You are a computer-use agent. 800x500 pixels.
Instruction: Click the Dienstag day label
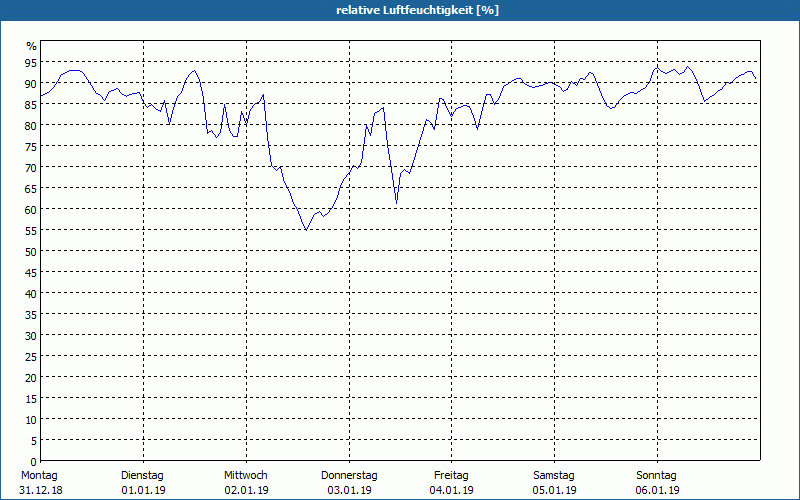142,476
